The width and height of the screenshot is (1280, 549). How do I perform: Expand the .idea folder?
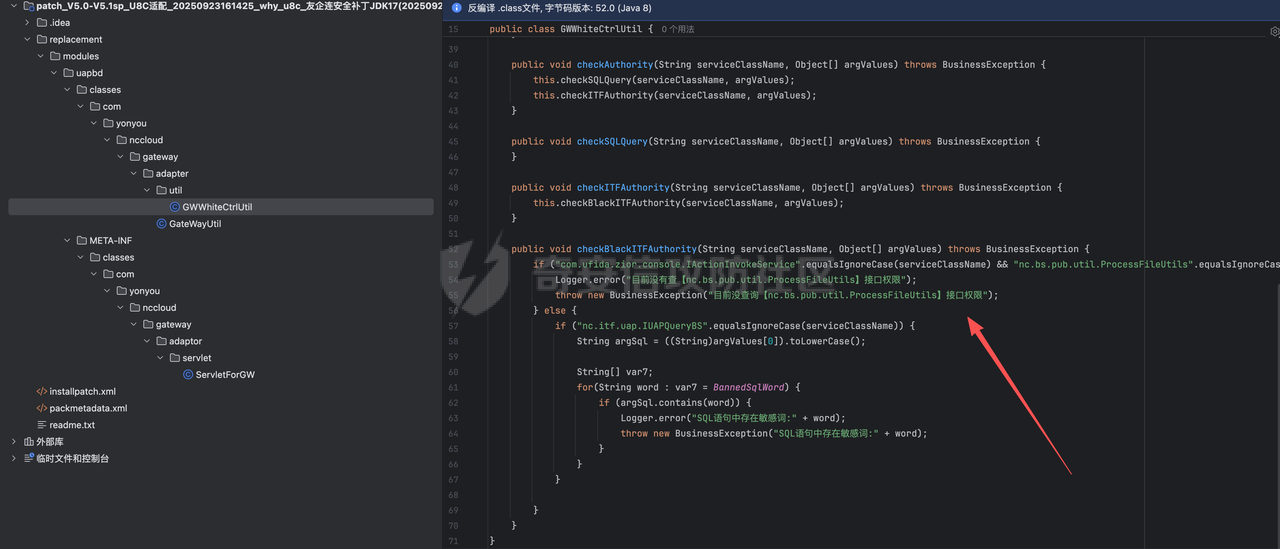[x=27, y=23]
